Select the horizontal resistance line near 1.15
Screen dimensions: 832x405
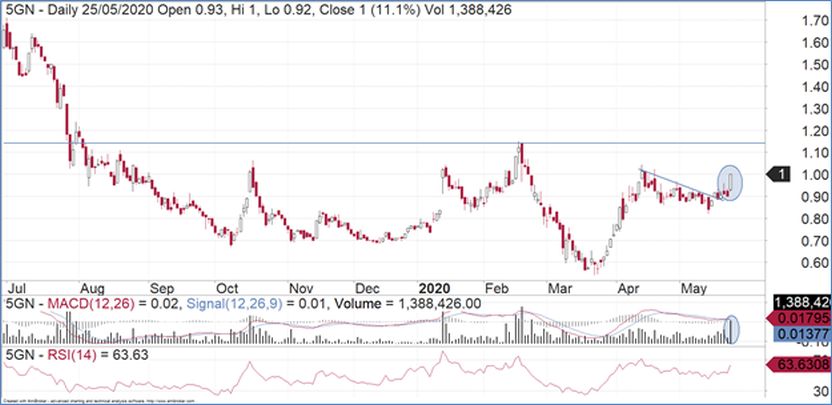300,143
